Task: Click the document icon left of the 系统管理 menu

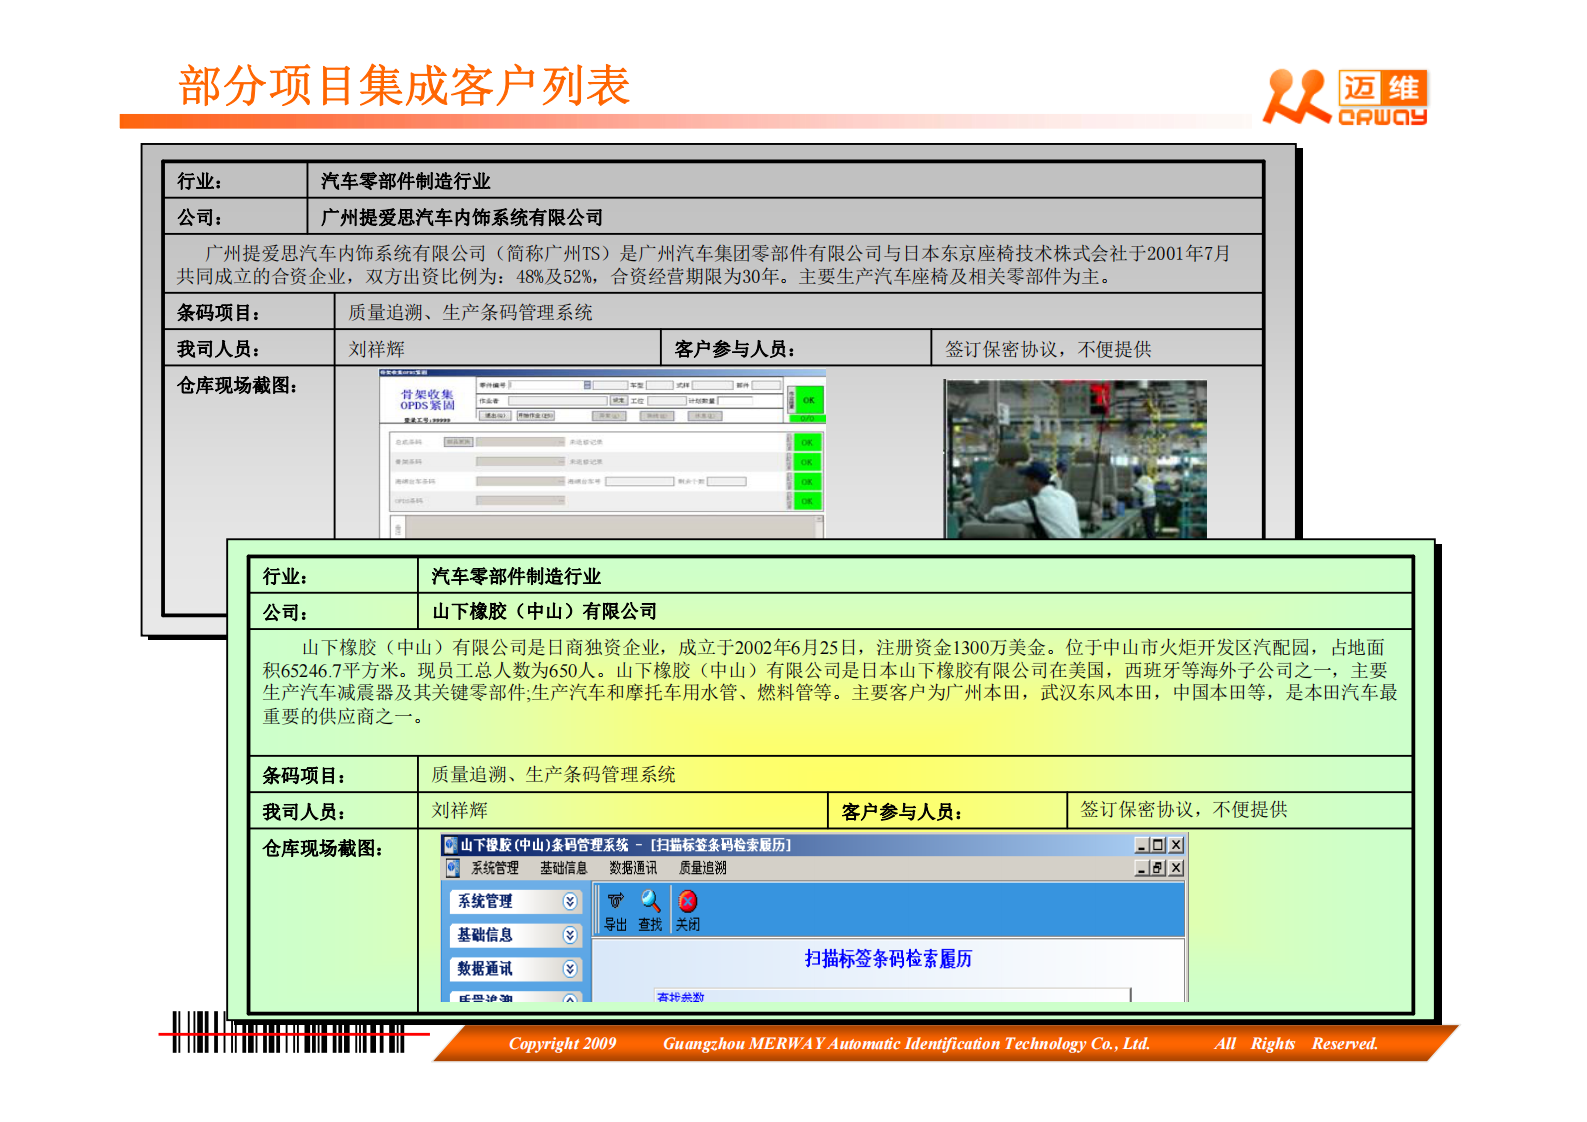Action: 453,868
